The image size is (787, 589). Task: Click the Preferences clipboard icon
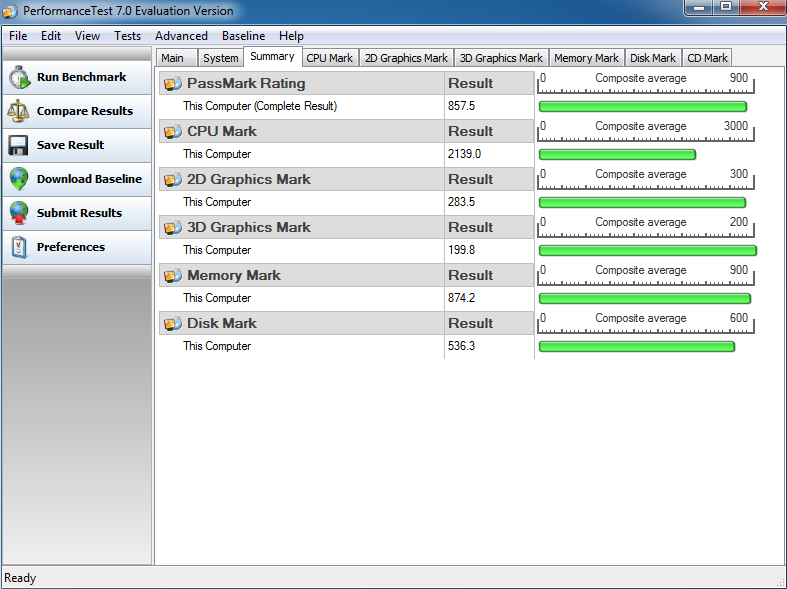coord(19,247)
